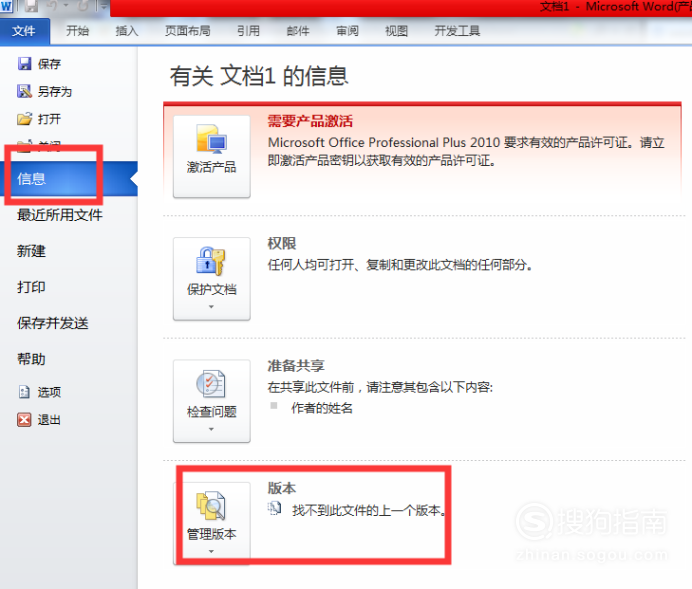The image size is (692, 589).
Task: Click the Word logo icon in title bar
Action: coord(6,7)
